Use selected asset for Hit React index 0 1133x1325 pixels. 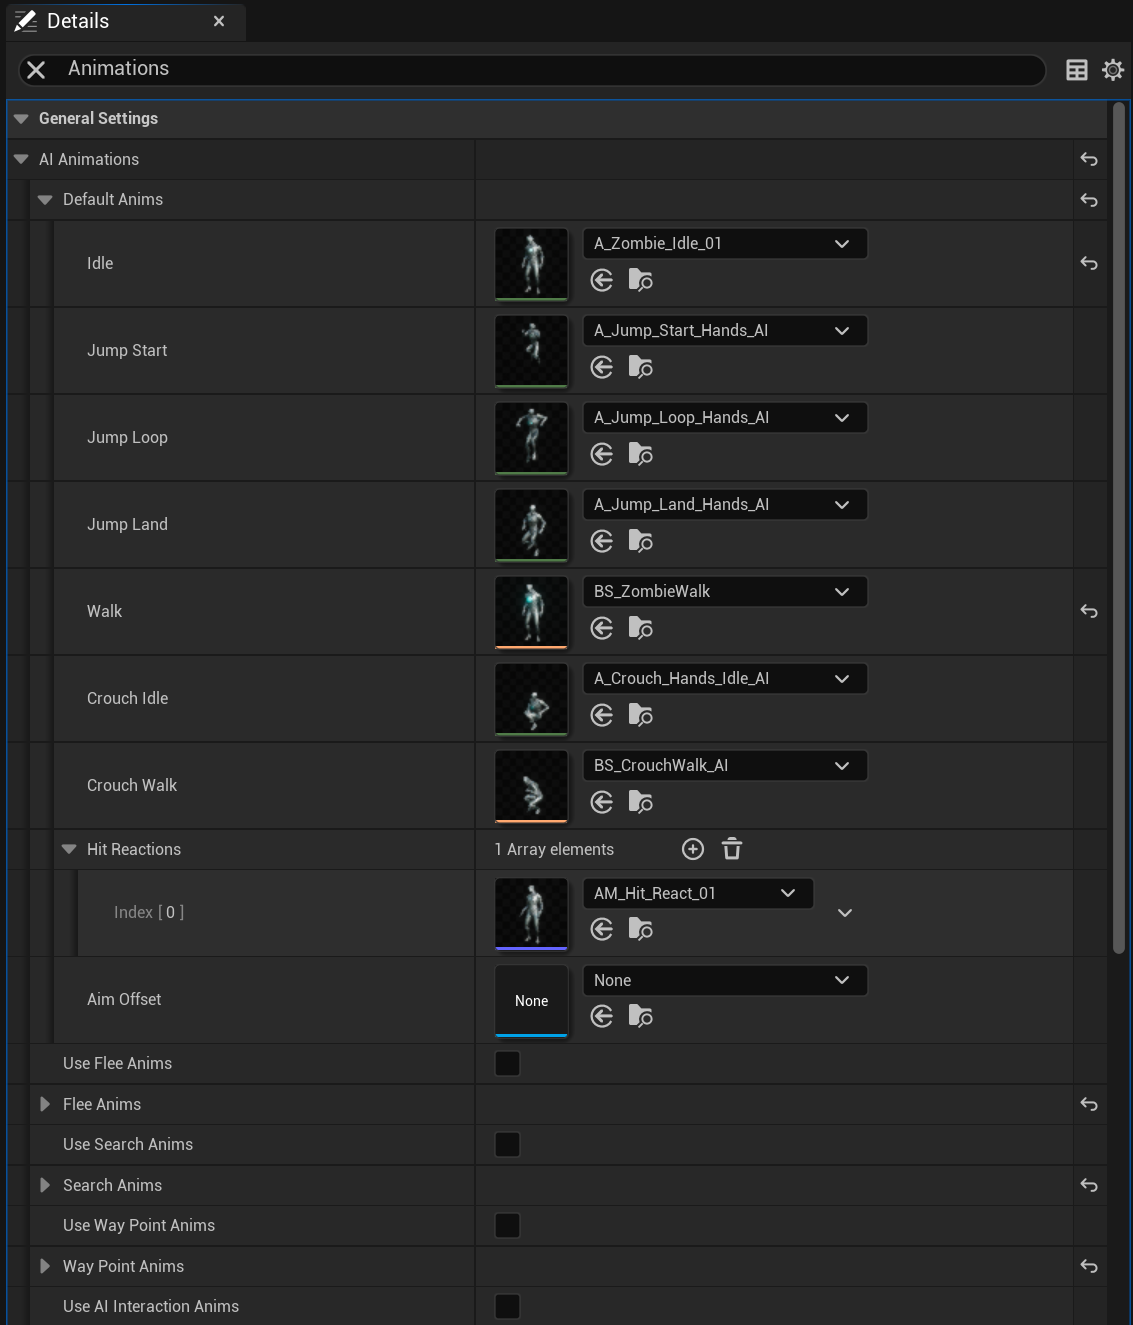tap(602, 930)
